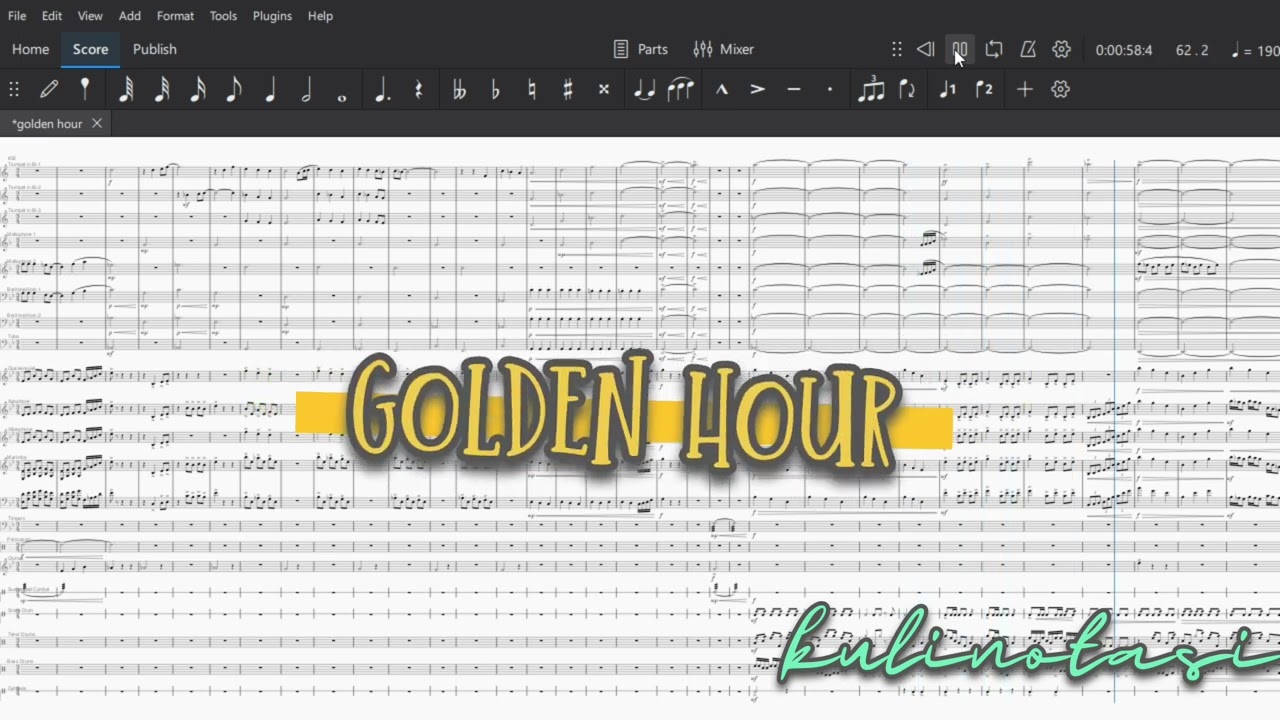Select the eighth note duration
Image resolution: width=1280 pixels, height=720 pixels.
coord(234,90)
